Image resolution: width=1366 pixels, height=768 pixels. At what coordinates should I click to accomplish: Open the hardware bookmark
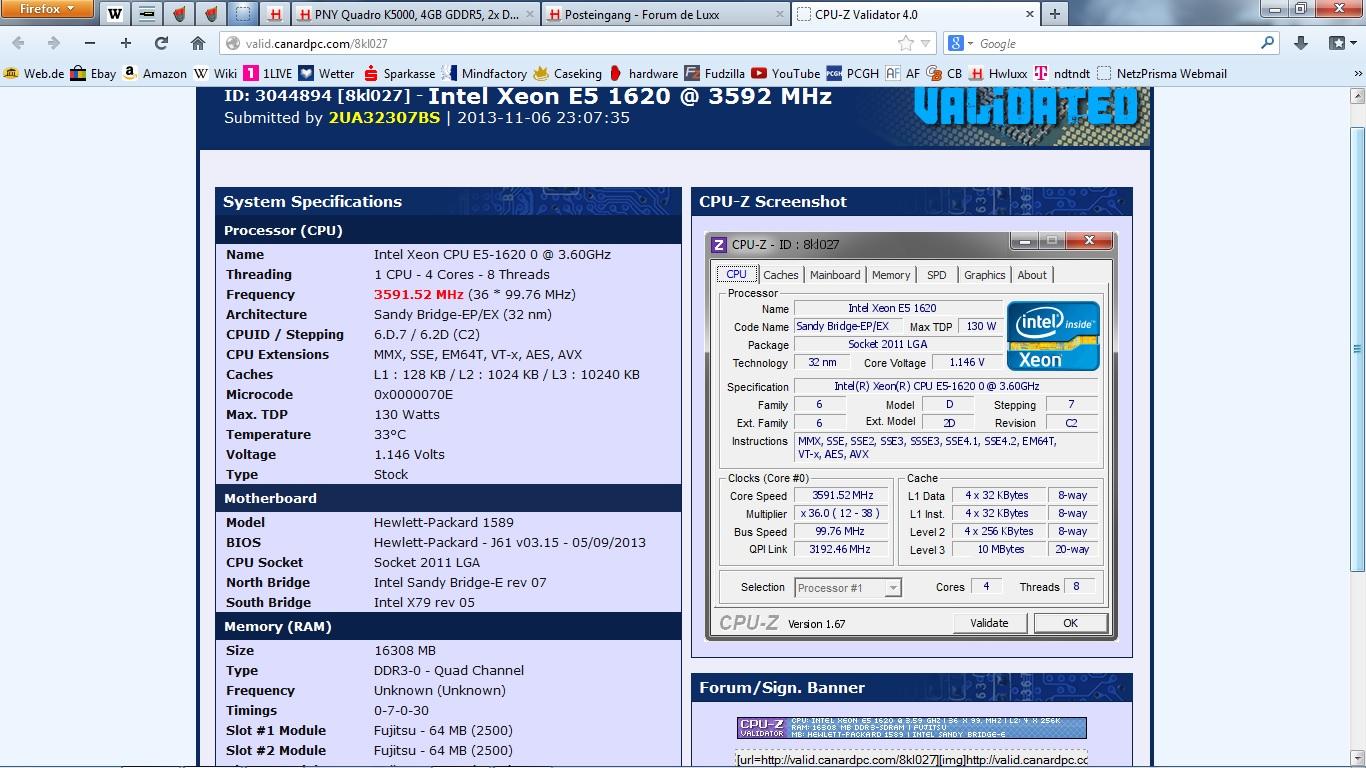coord(643,73)
